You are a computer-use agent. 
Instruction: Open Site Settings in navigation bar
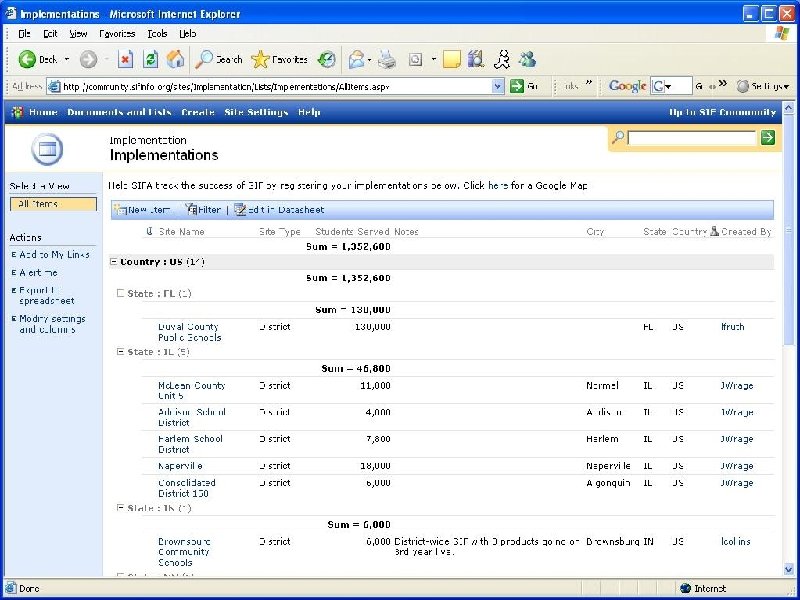(256, 112)
